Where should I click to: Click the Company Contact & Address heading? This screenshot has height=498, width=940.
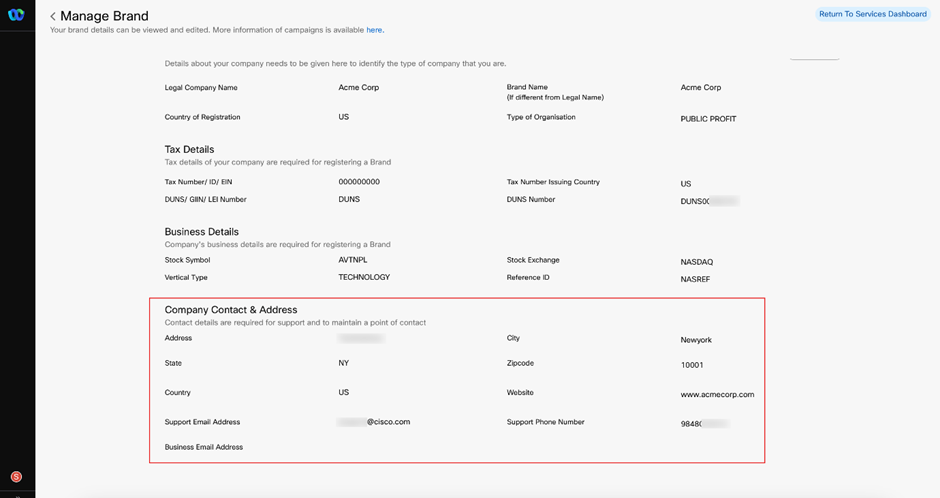coord(231,310)
